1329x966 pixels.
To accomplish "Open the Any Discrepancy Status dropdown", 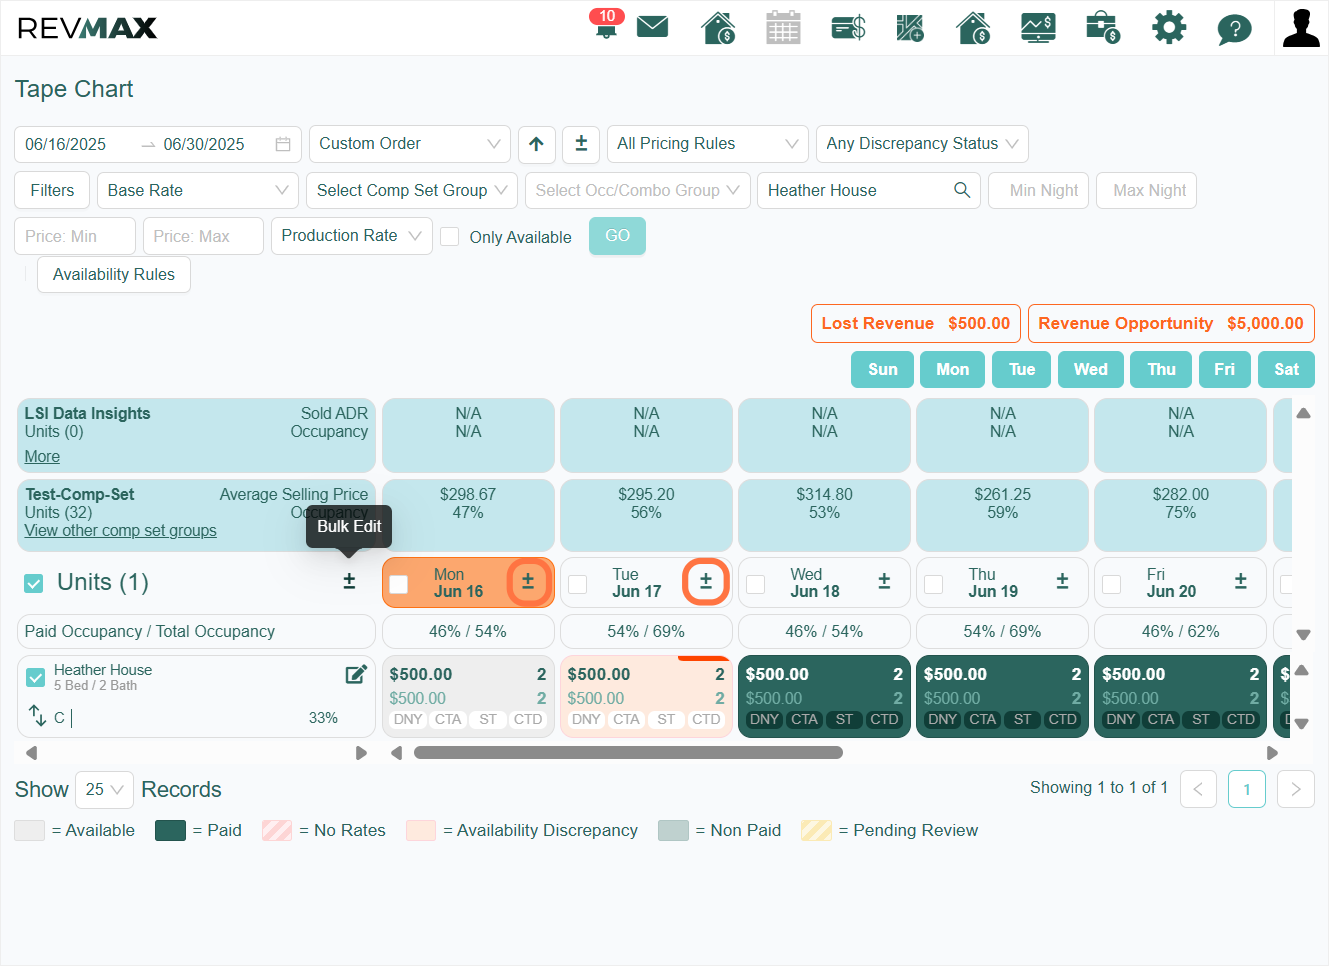I will (x=922, y=144).
